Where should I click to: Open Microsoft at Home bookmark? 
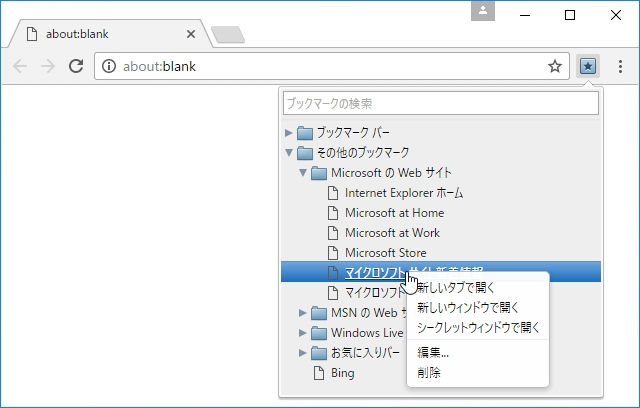394,213
